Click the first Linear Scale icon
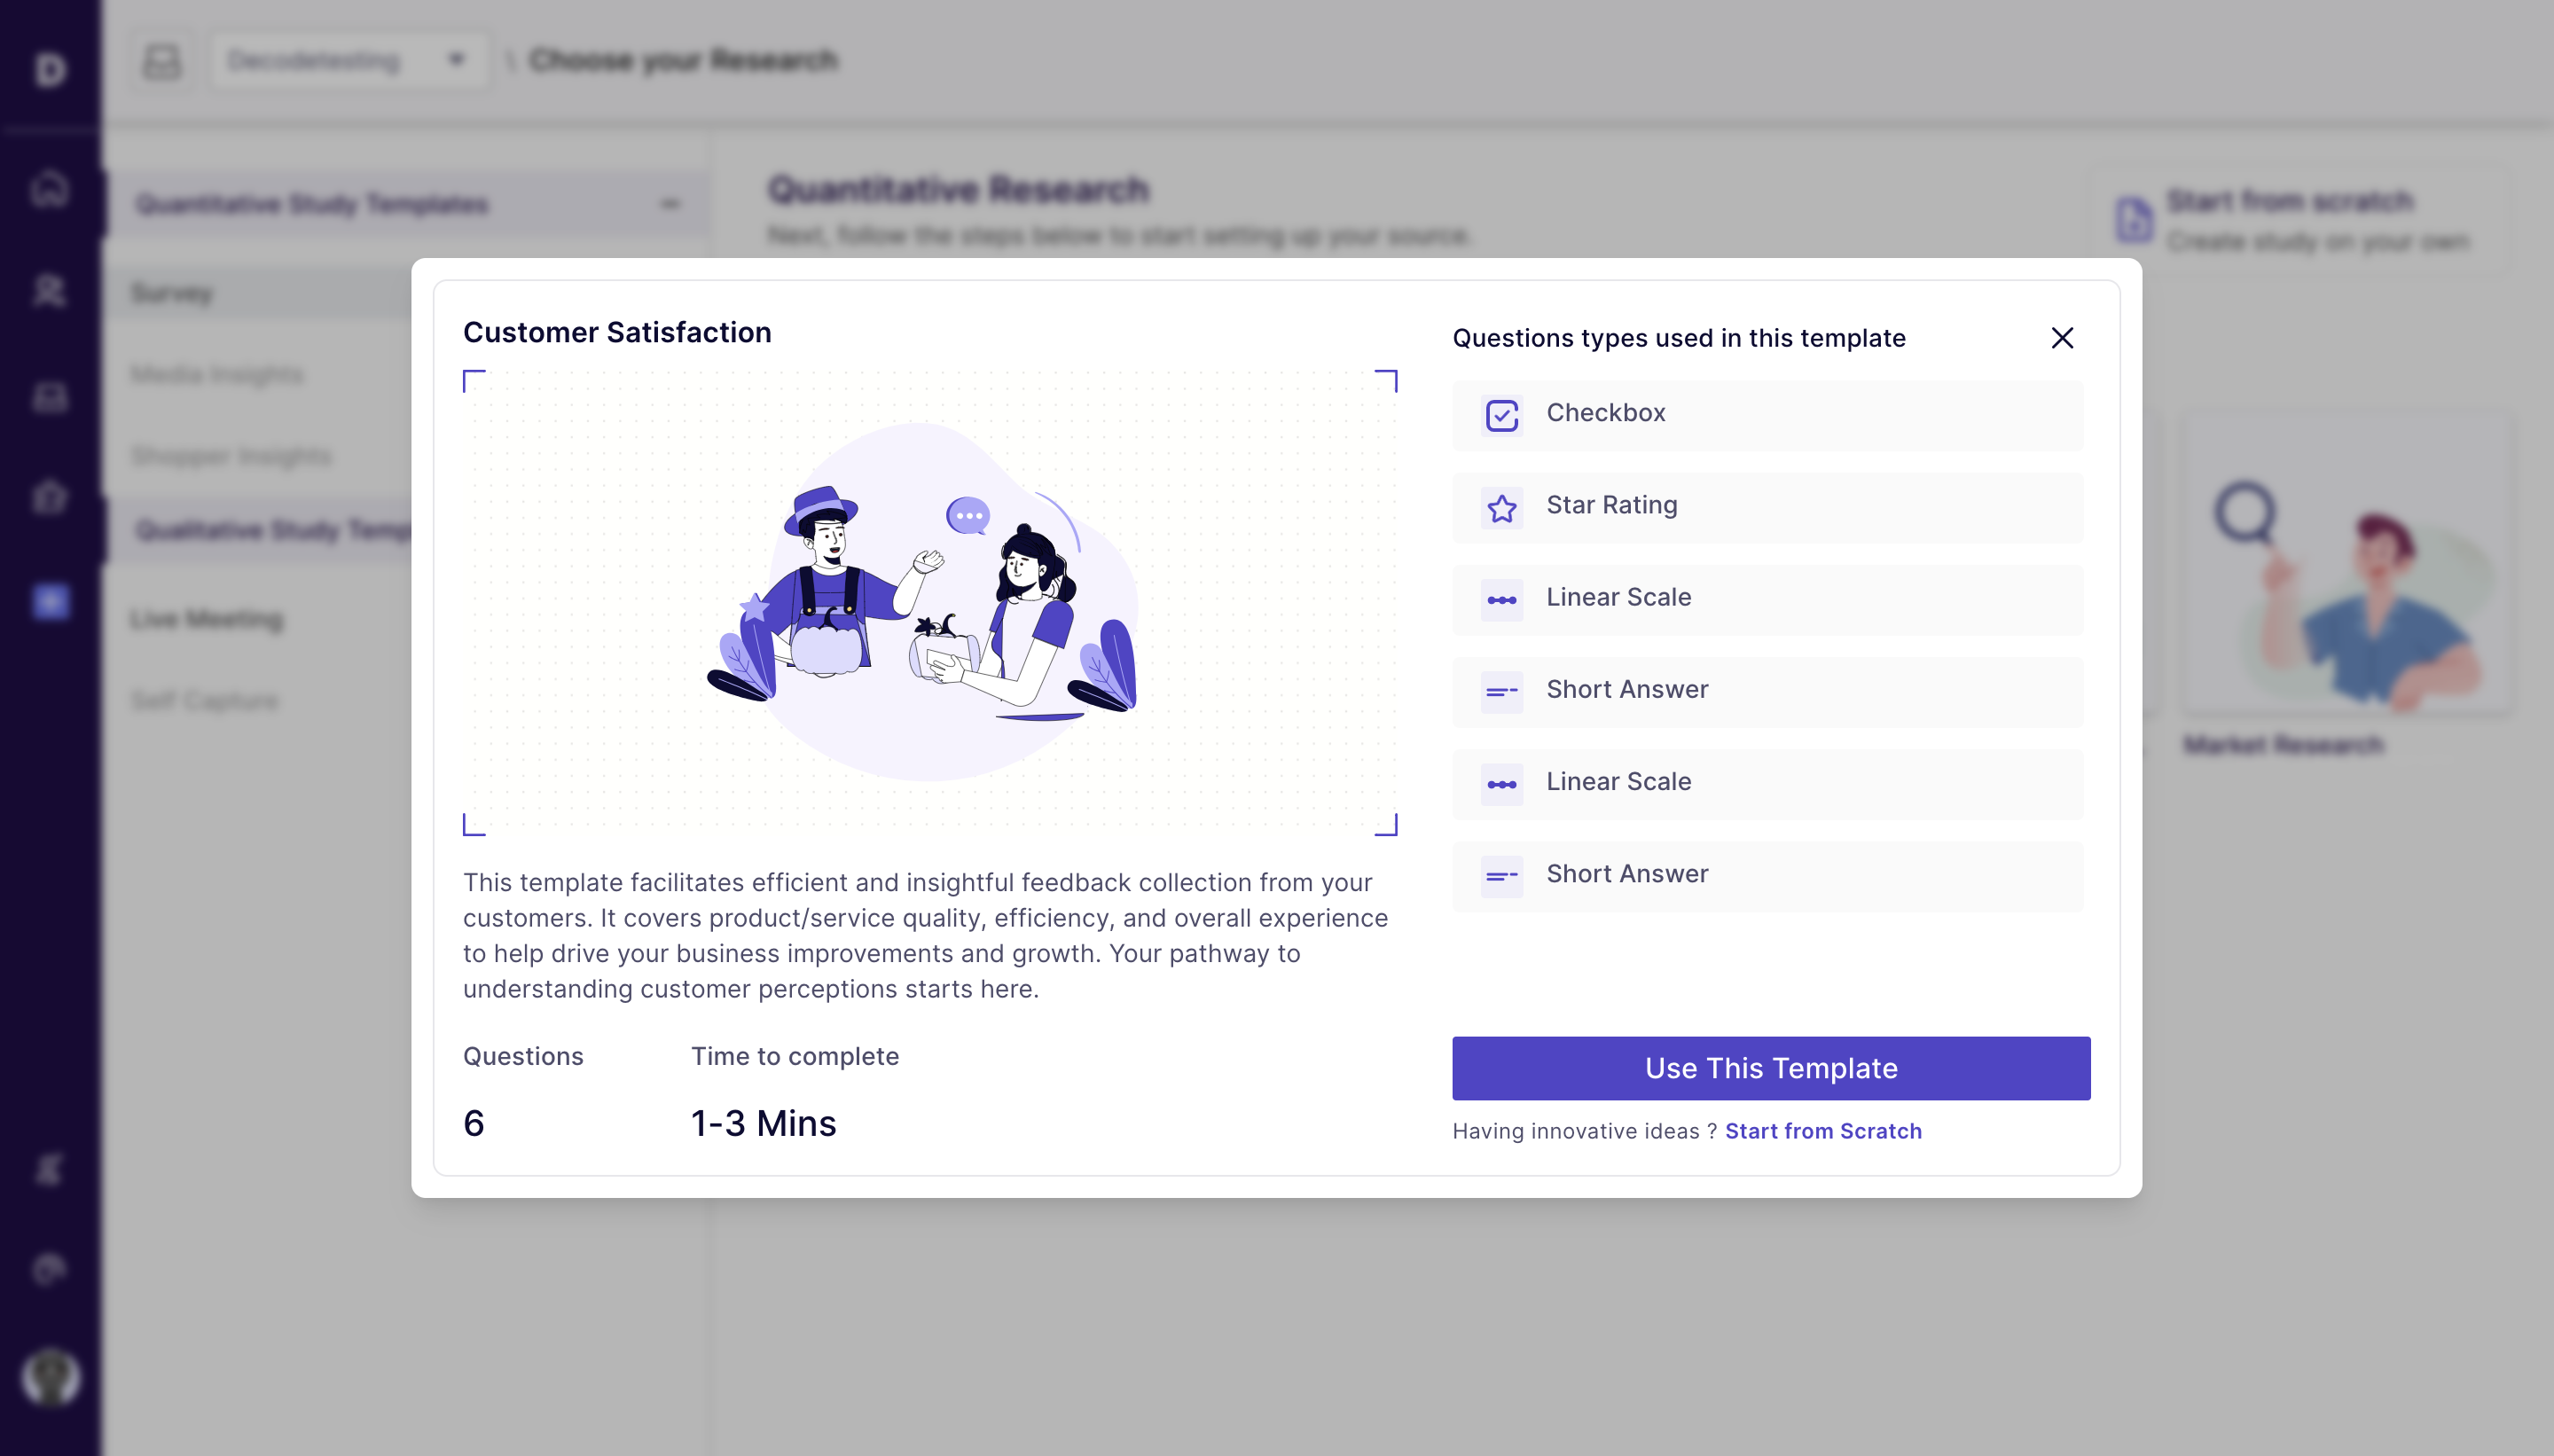The height and width of the screenshot is (1456, 2554). [1502, 600]
